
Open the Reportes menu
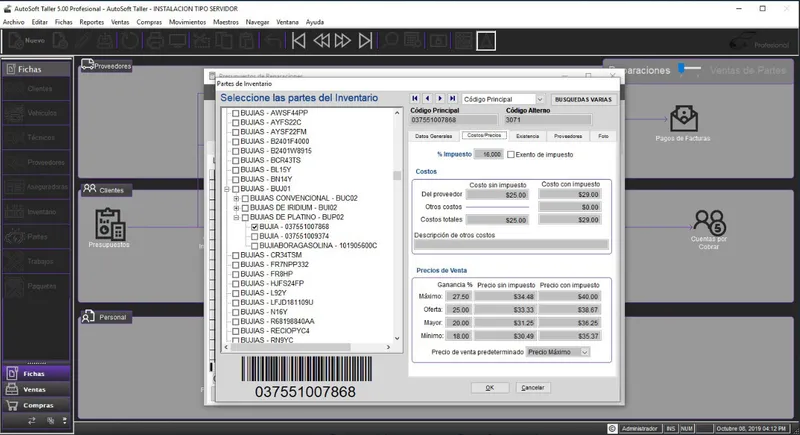point(92,22)
